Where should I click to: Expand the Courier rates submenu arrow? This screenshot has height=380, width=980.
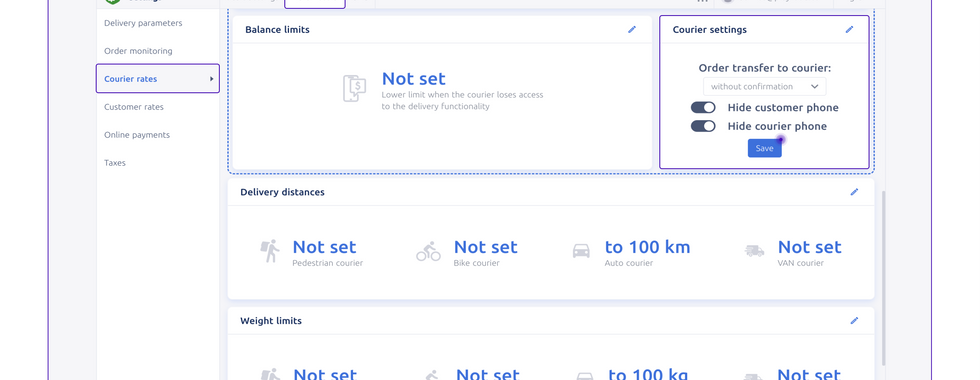(212, 79)
